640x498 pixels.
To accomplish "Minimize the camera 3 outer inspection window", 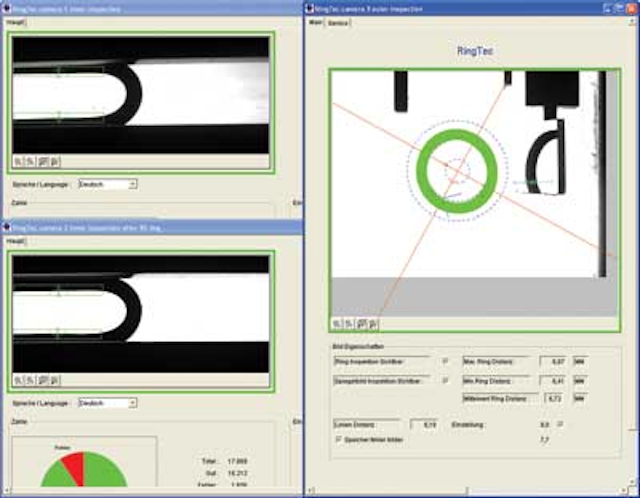I will [x=608, y=8].
